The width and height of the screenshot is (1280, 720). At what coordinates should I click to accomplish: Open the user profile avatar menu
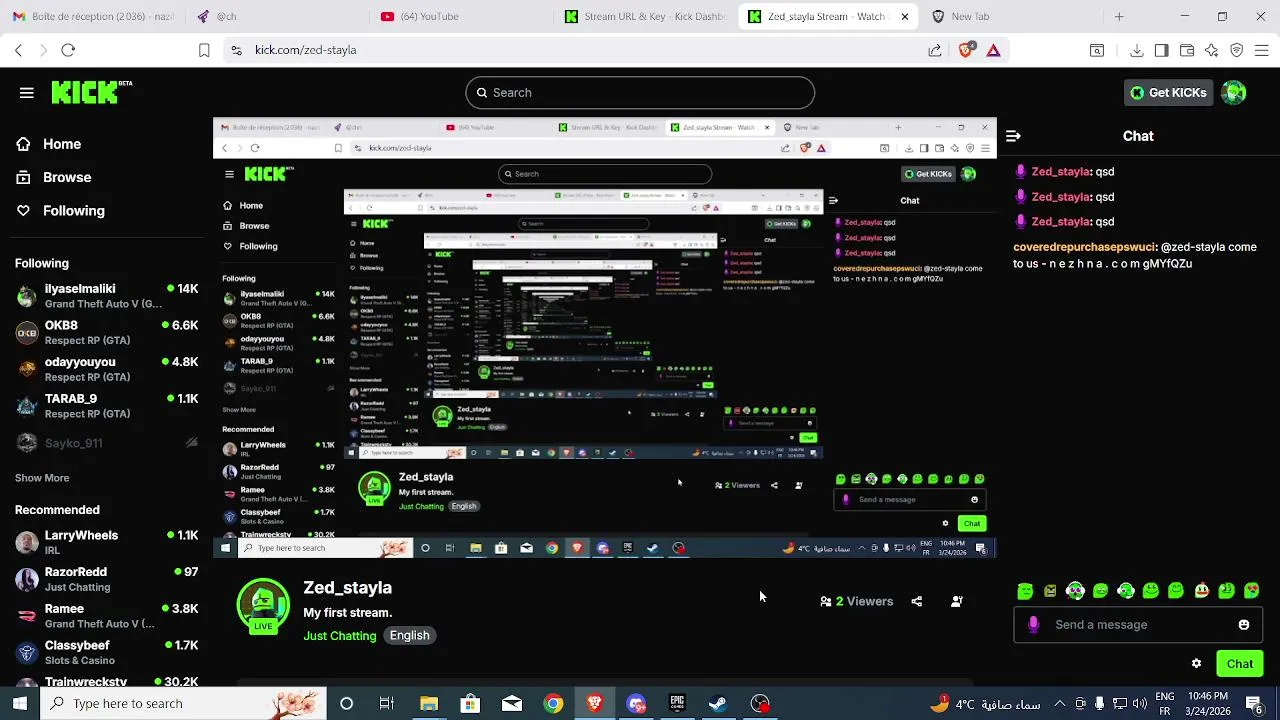click(1234, 93)
